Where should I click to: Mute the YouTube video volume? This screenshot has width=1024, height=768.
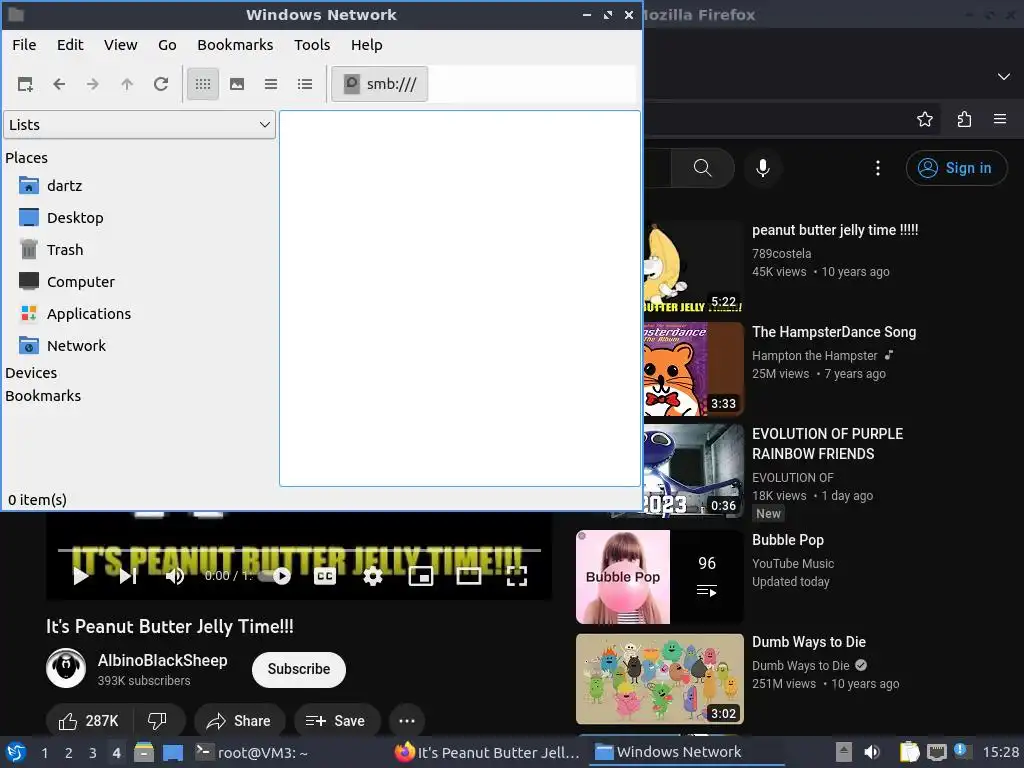[175, 576]
